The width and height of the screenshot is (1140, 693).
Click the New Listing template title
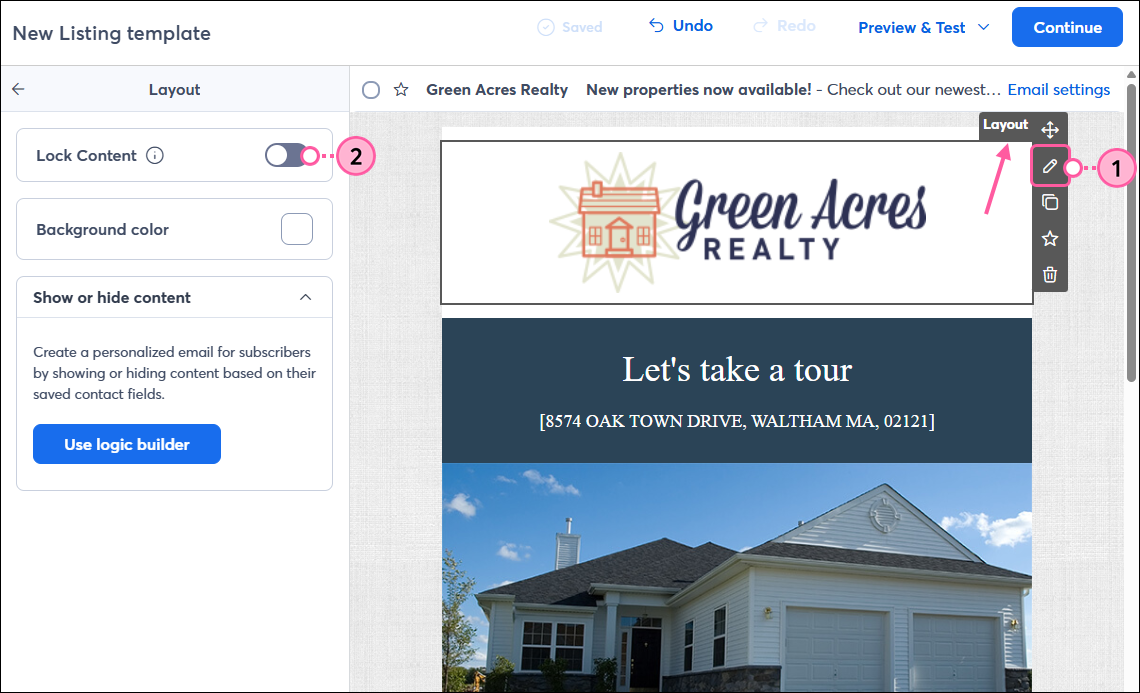coord(111,33)
